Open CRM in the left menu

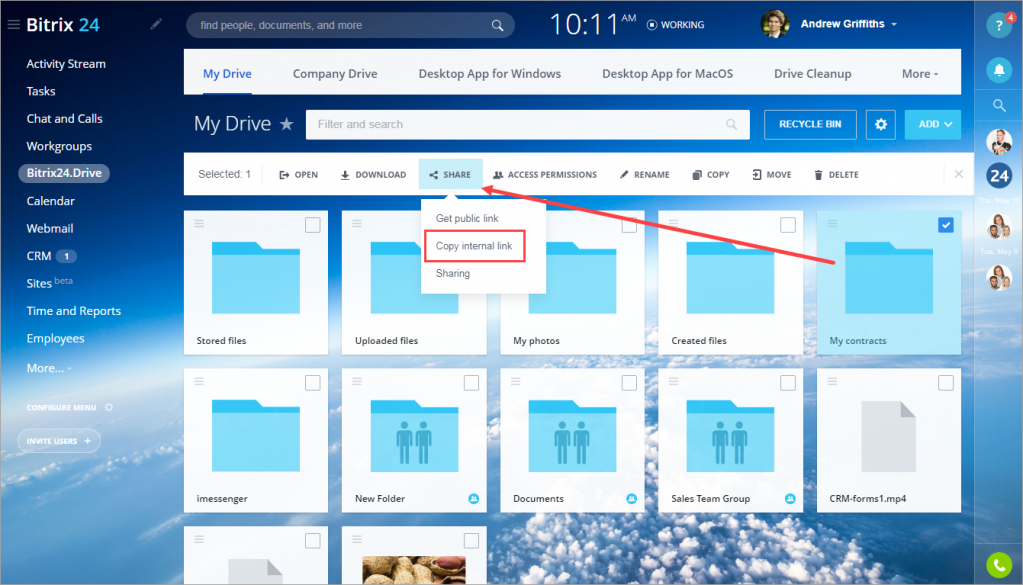pyautogui.click(x=38, y=256)
